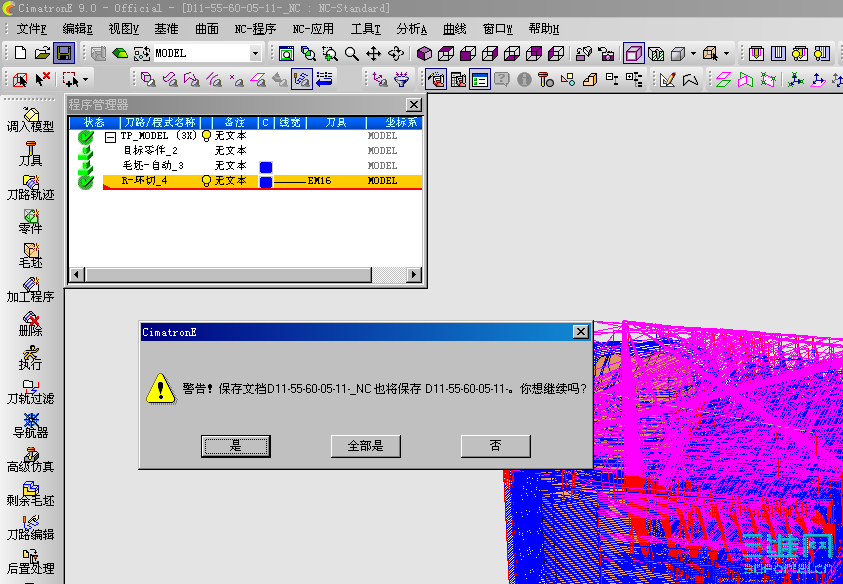Viewport: 843px width, 584px height.
Task: Click the expand tree toolbar icon
Action: pyautogui.click(x=634, y=80)
